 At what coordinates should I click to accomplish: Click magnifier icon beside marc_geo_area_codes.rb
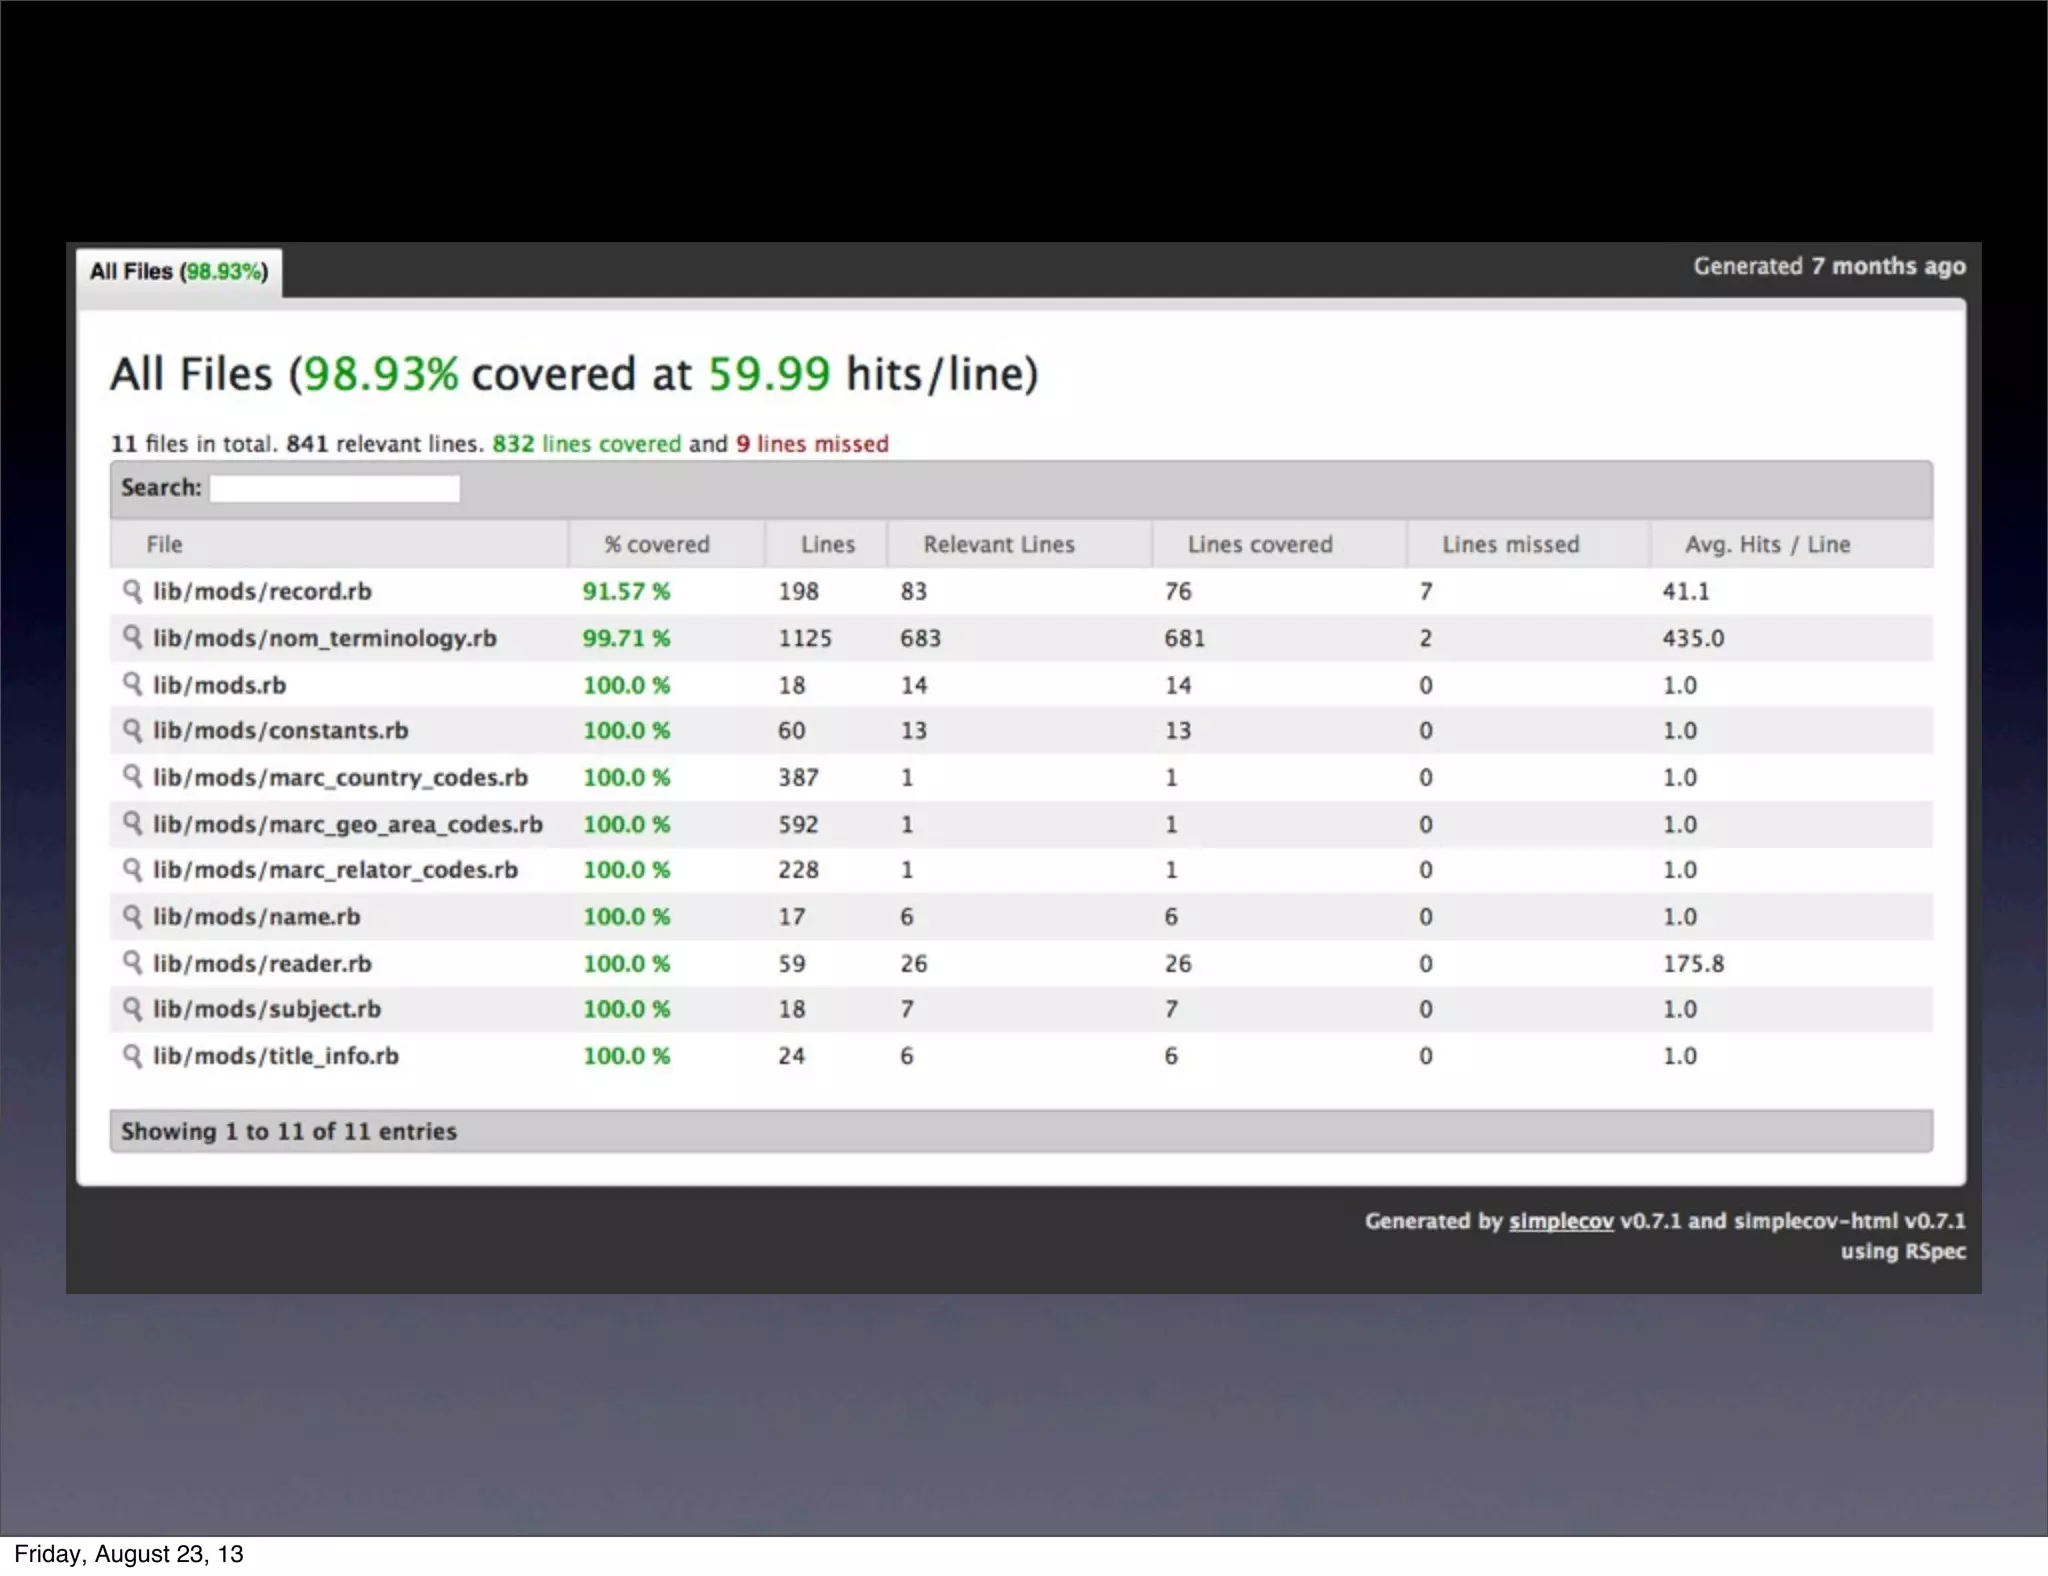pyautogui.click(x=132, y=823)
